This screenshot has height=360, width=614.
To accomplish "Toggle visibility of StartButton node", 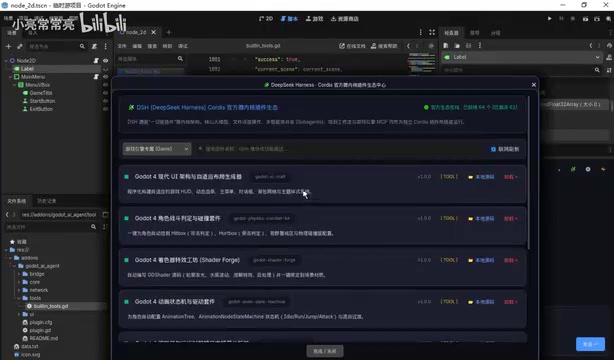I will tap(105, 101).
